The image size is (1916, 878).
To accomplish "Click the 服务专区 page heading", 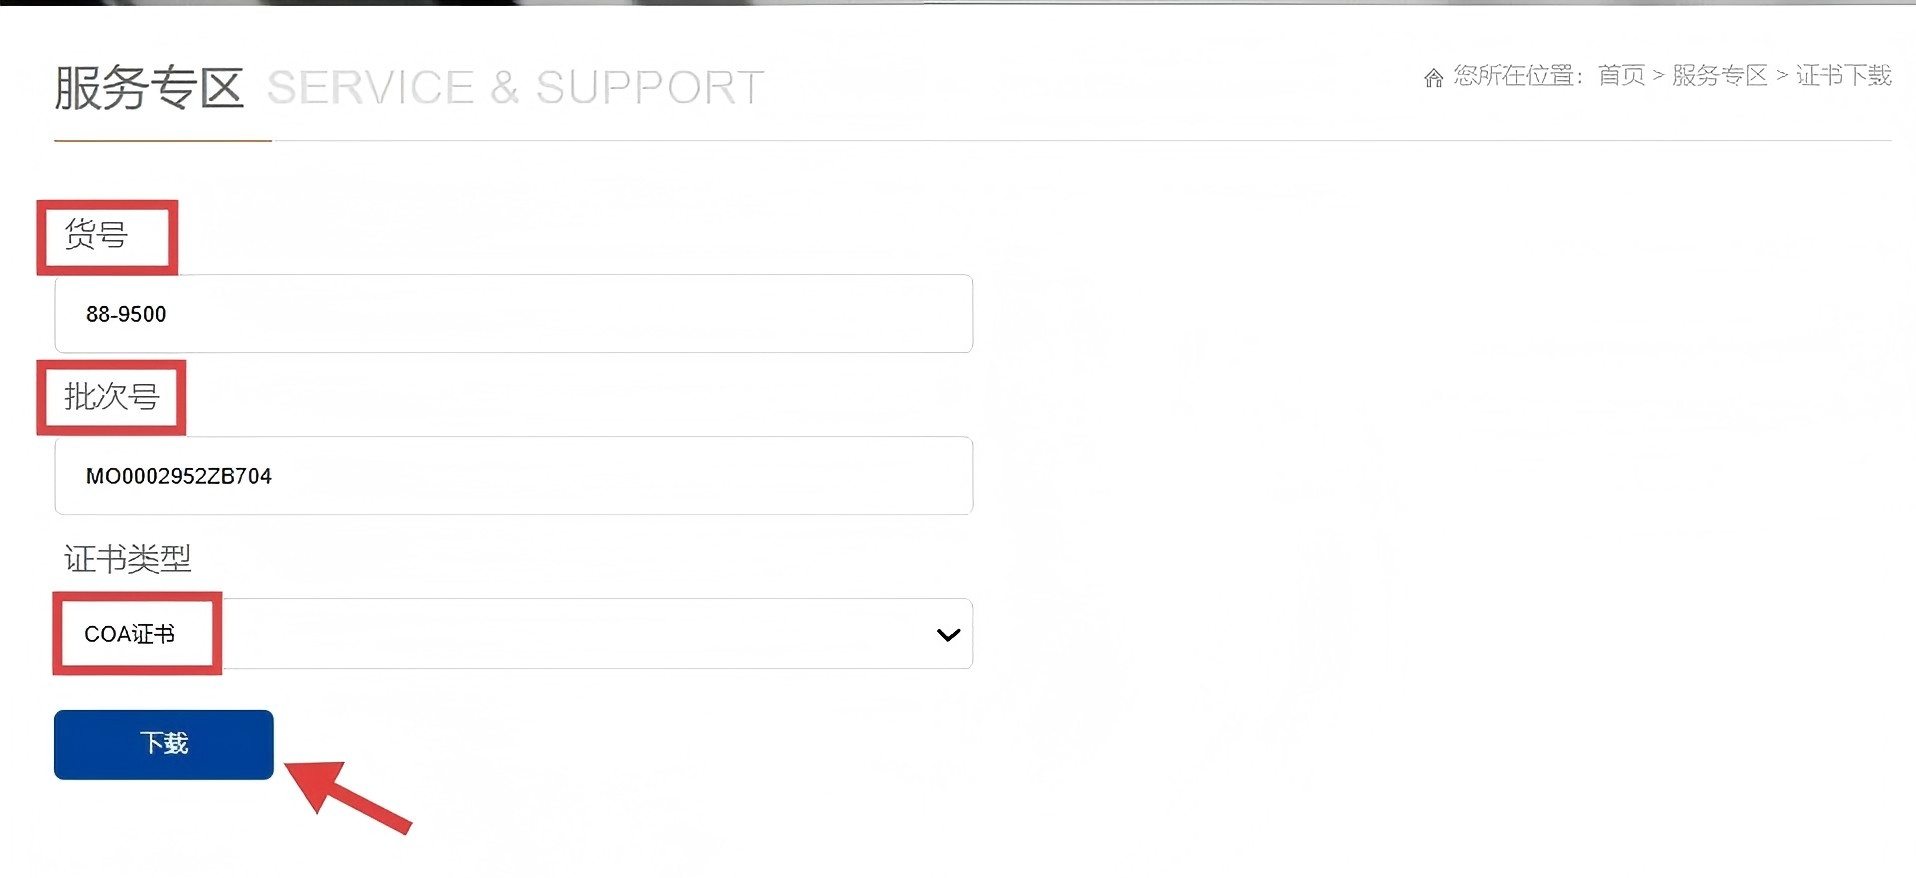I will [x=149, y=88].
